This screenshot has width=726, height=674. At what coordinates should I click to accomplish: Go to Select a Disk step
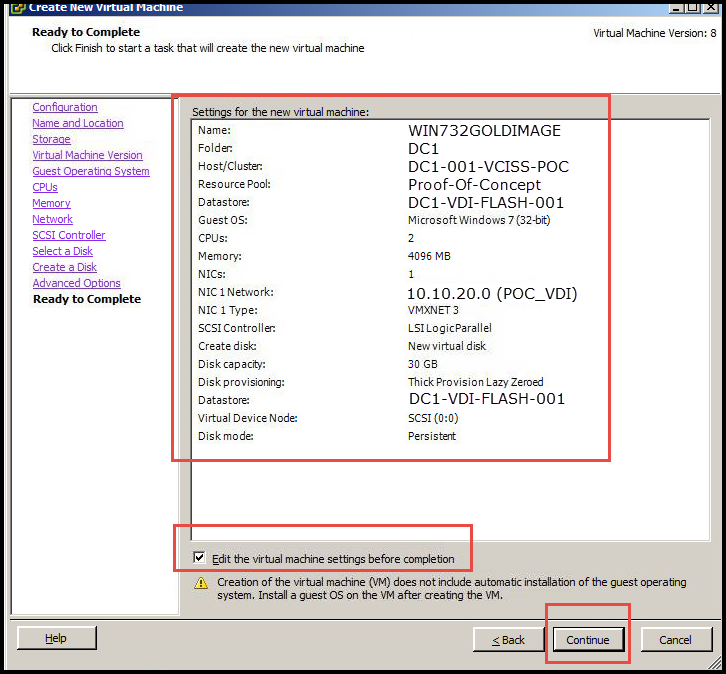pyautogui.click(x=63, y=251)
